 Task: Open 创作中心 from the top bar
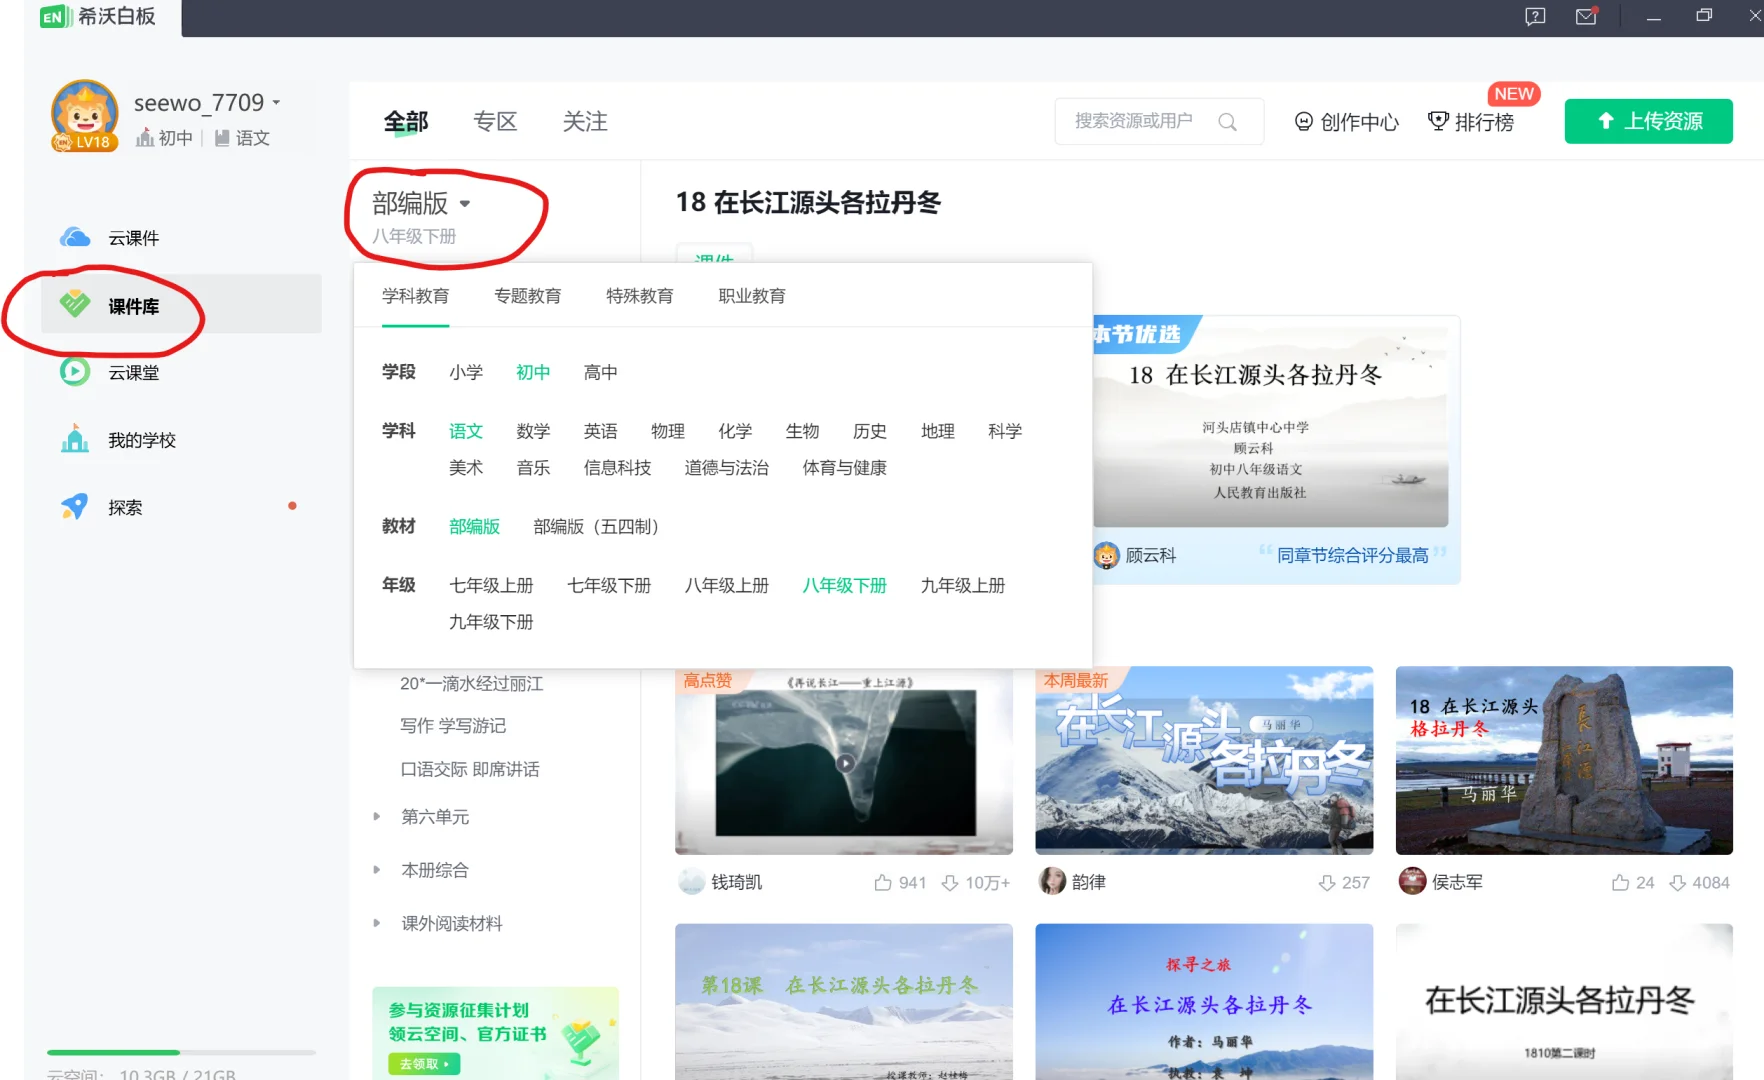coord(1345,121)
